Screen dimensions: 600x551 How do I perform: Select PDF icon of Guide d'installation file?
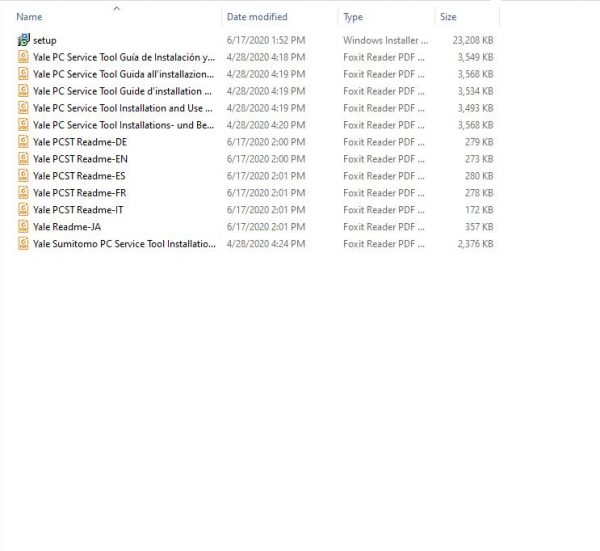[x=23, y=91]
